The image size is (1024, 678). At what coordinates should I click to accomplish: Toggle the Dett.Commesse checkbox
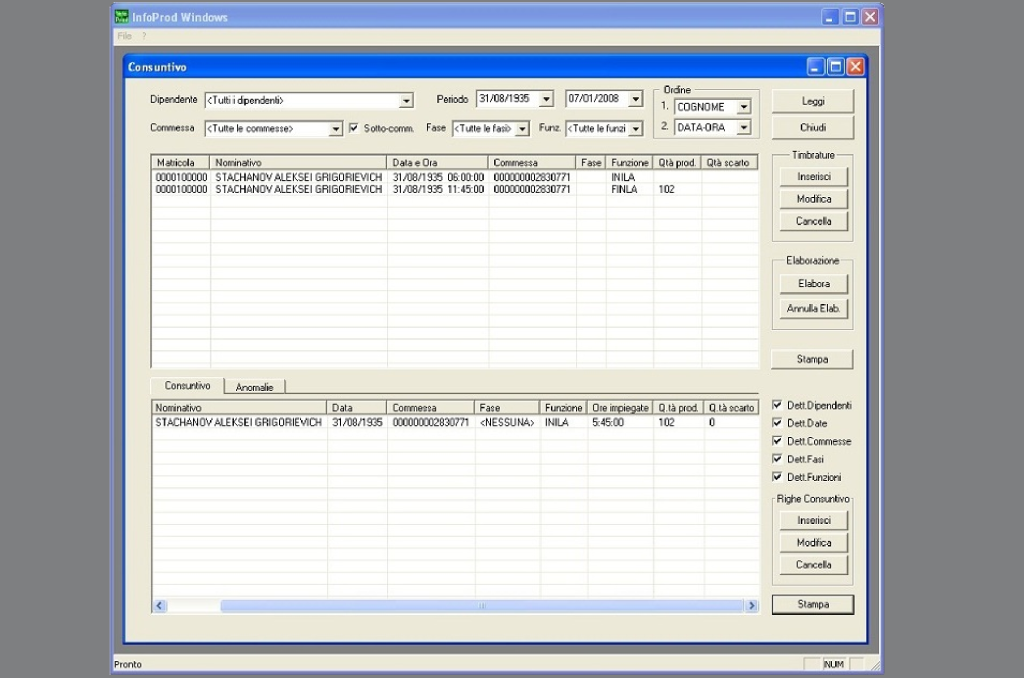777,441
